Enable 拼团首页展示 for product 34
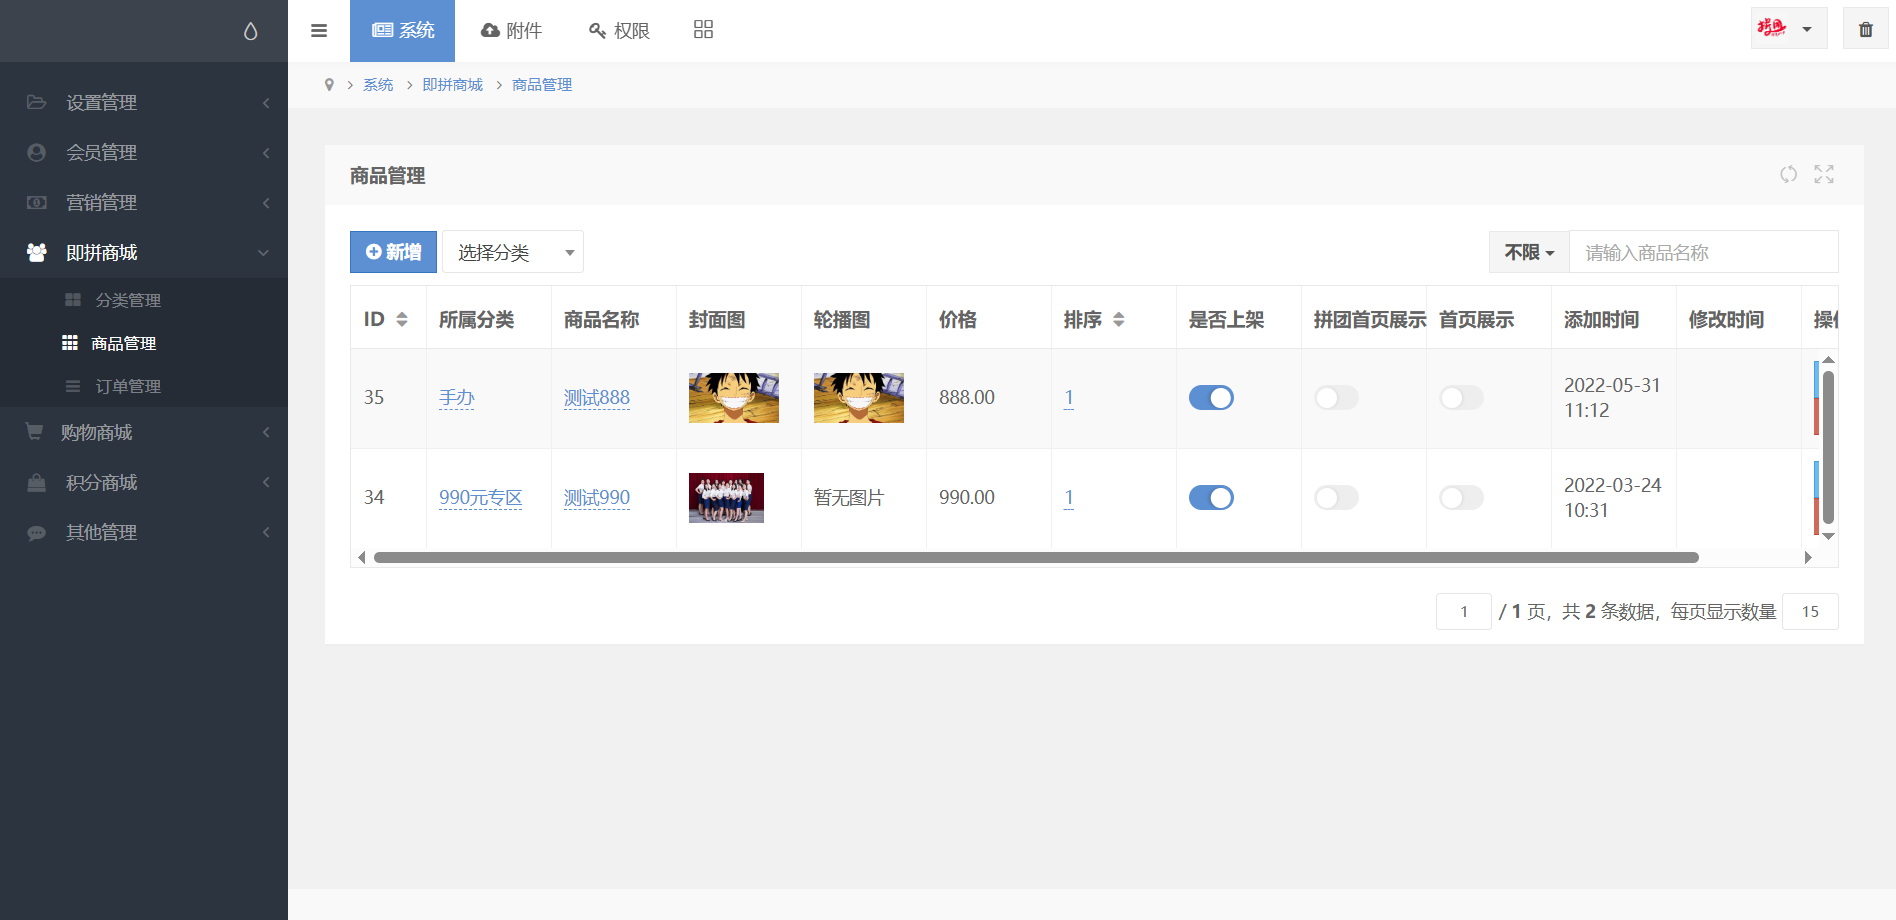 tap(1336, 498)
